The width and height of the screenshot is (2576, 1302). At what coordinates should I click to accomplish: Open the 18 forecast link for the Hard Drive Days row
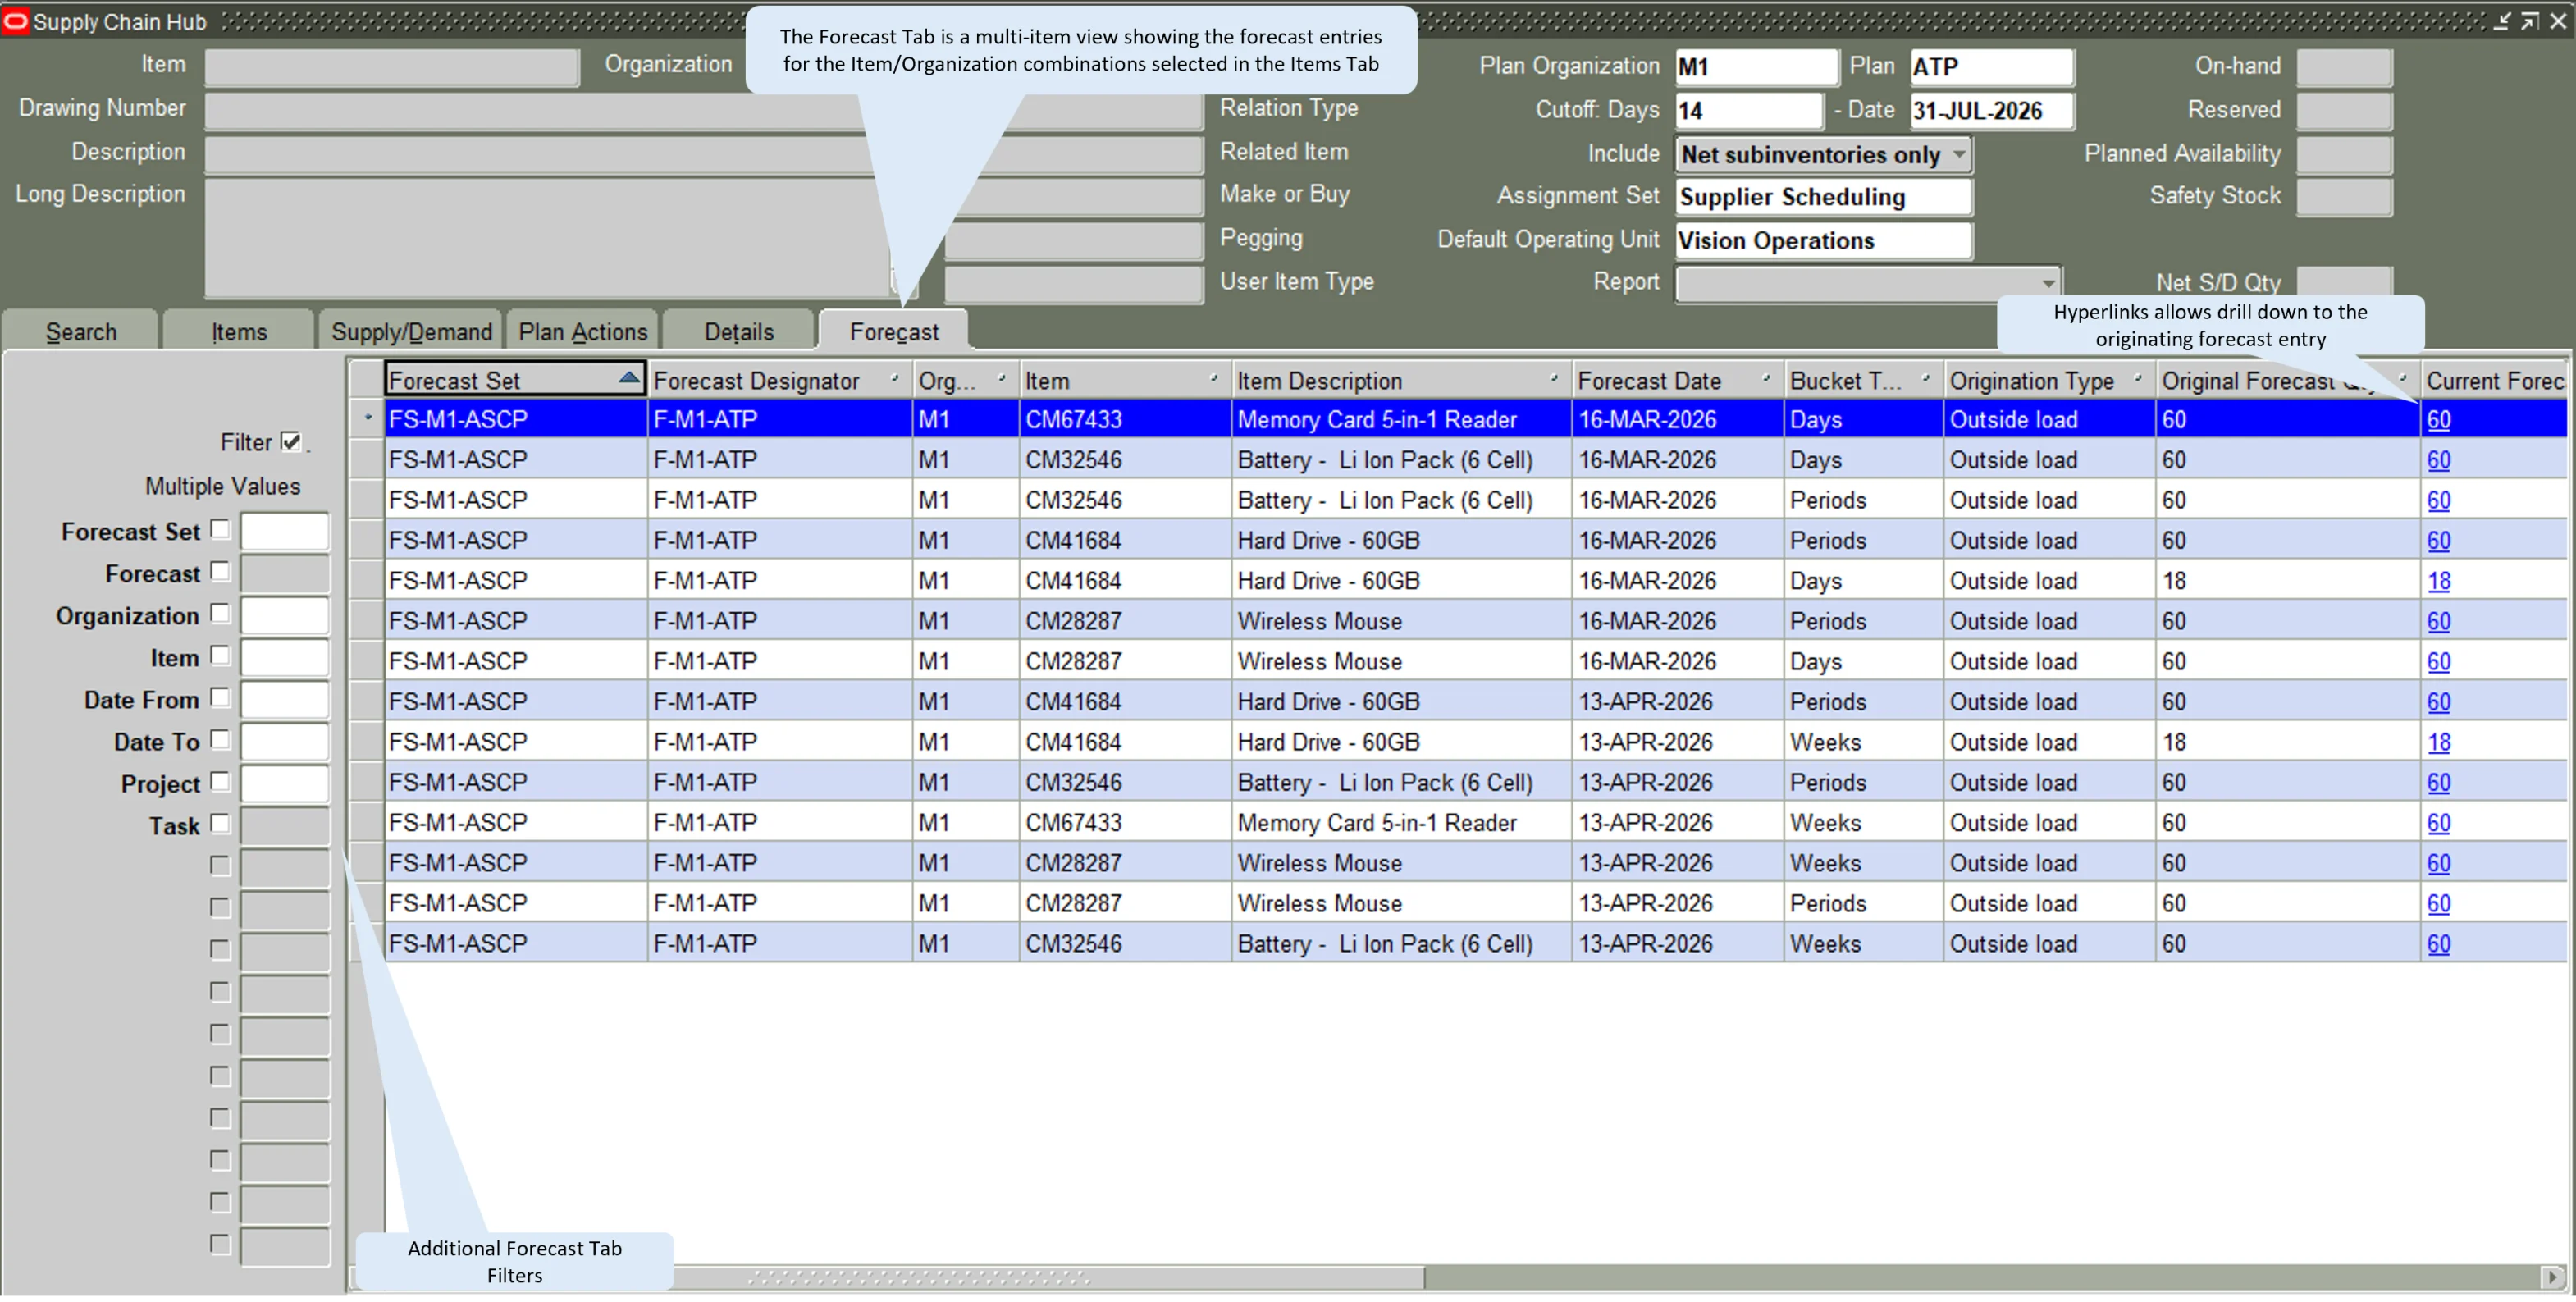[x=2438, y=582]
